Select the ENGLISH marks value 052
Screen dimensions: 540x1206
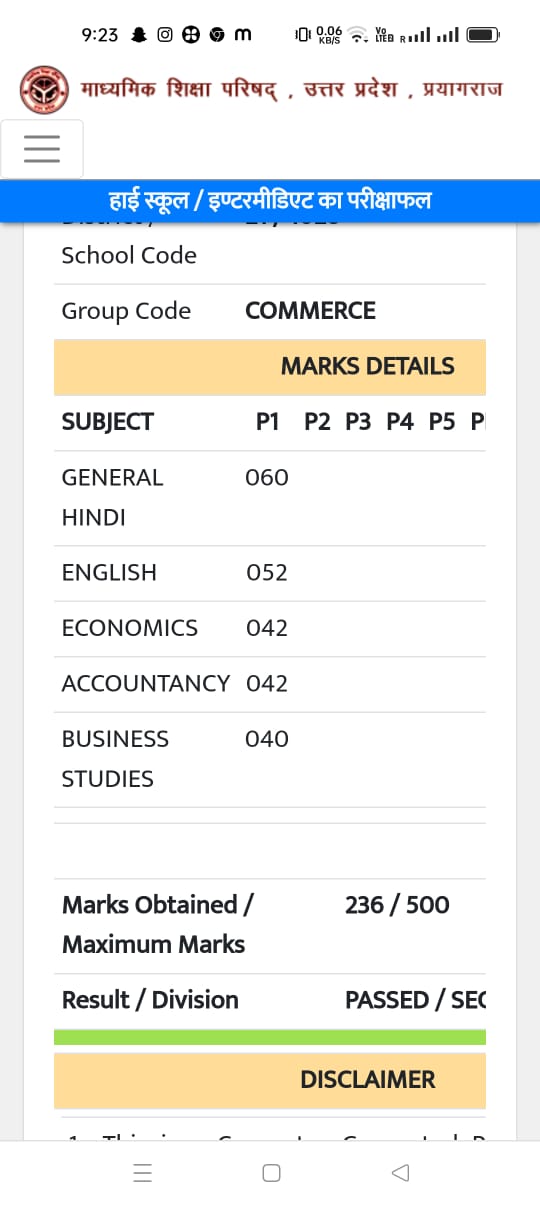click(x=267, y=573)
